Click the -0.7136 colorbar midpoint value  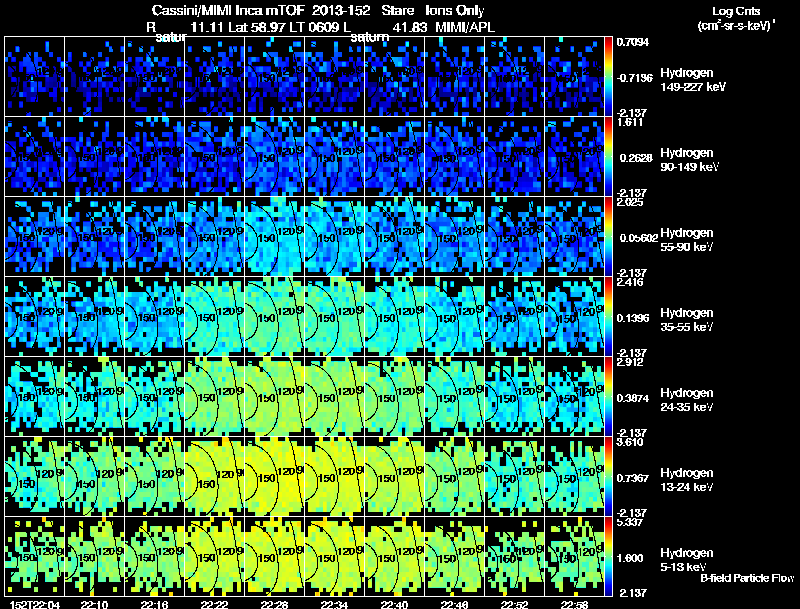[634, 78]
